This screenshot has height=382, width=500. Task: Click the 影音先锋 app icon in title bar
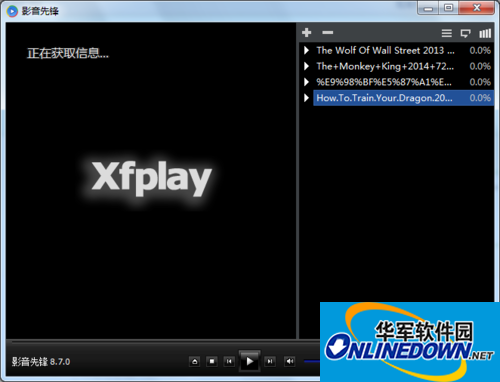[x=12, y=11]
